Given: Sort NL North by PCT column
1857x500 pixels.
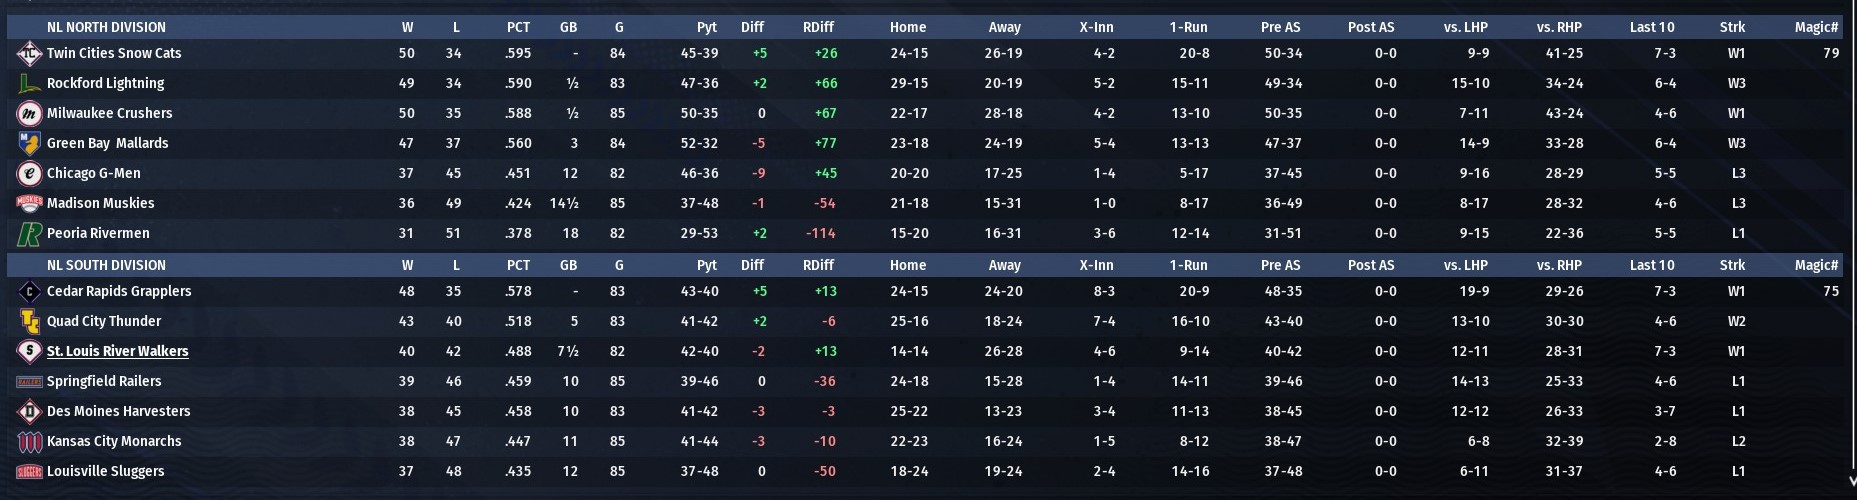Looking at the screenshot, I should coord(518,27).
